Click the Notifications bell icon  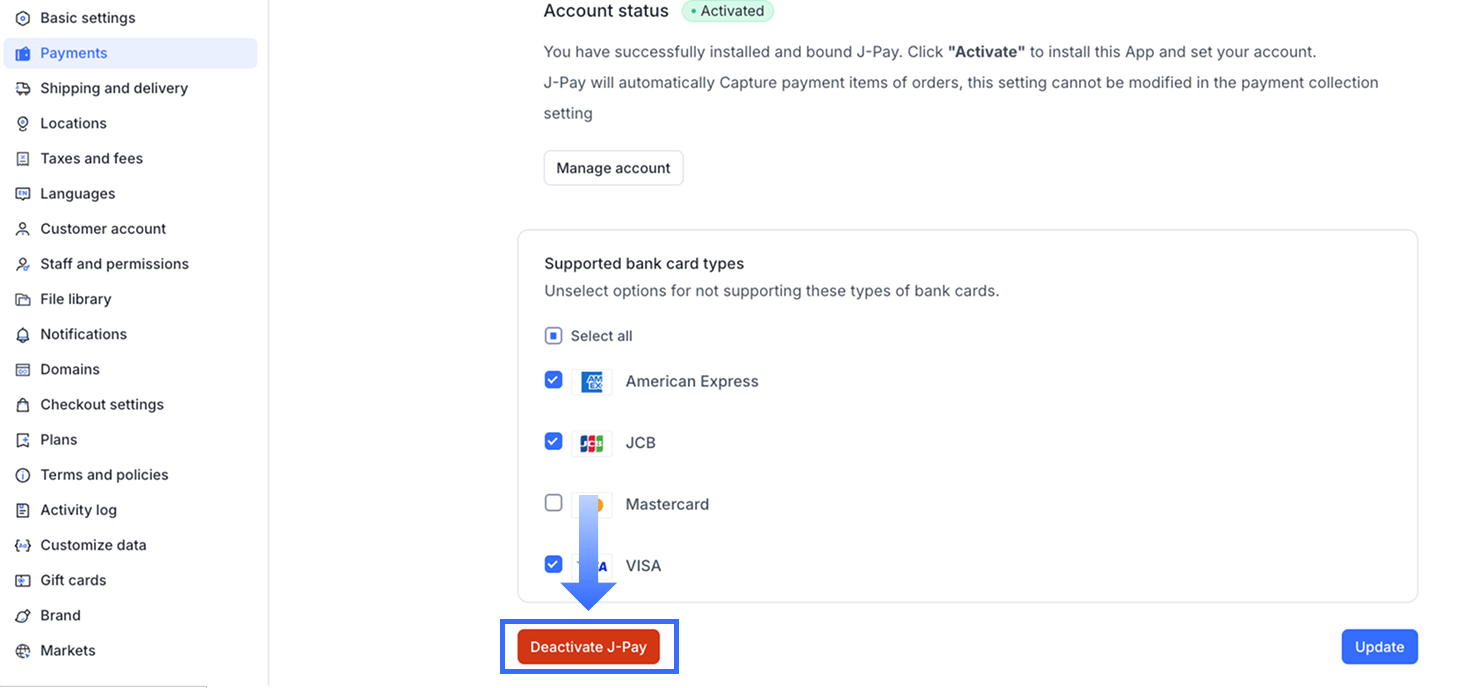(x=23, y=334)
